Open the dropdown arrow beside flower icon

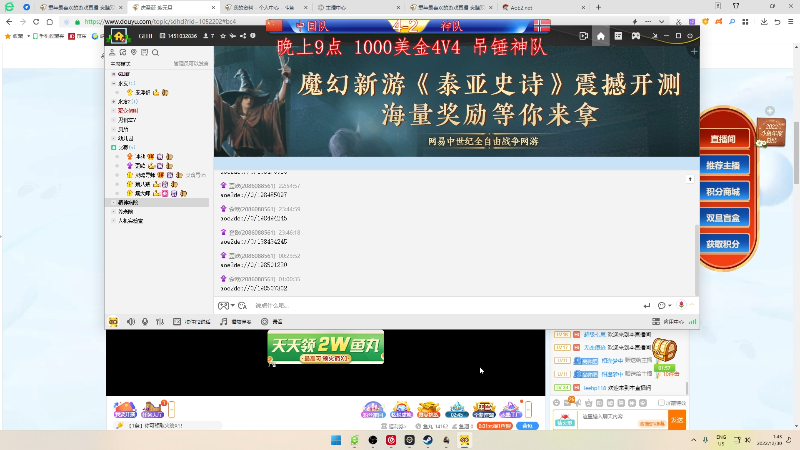click(692, 305)
